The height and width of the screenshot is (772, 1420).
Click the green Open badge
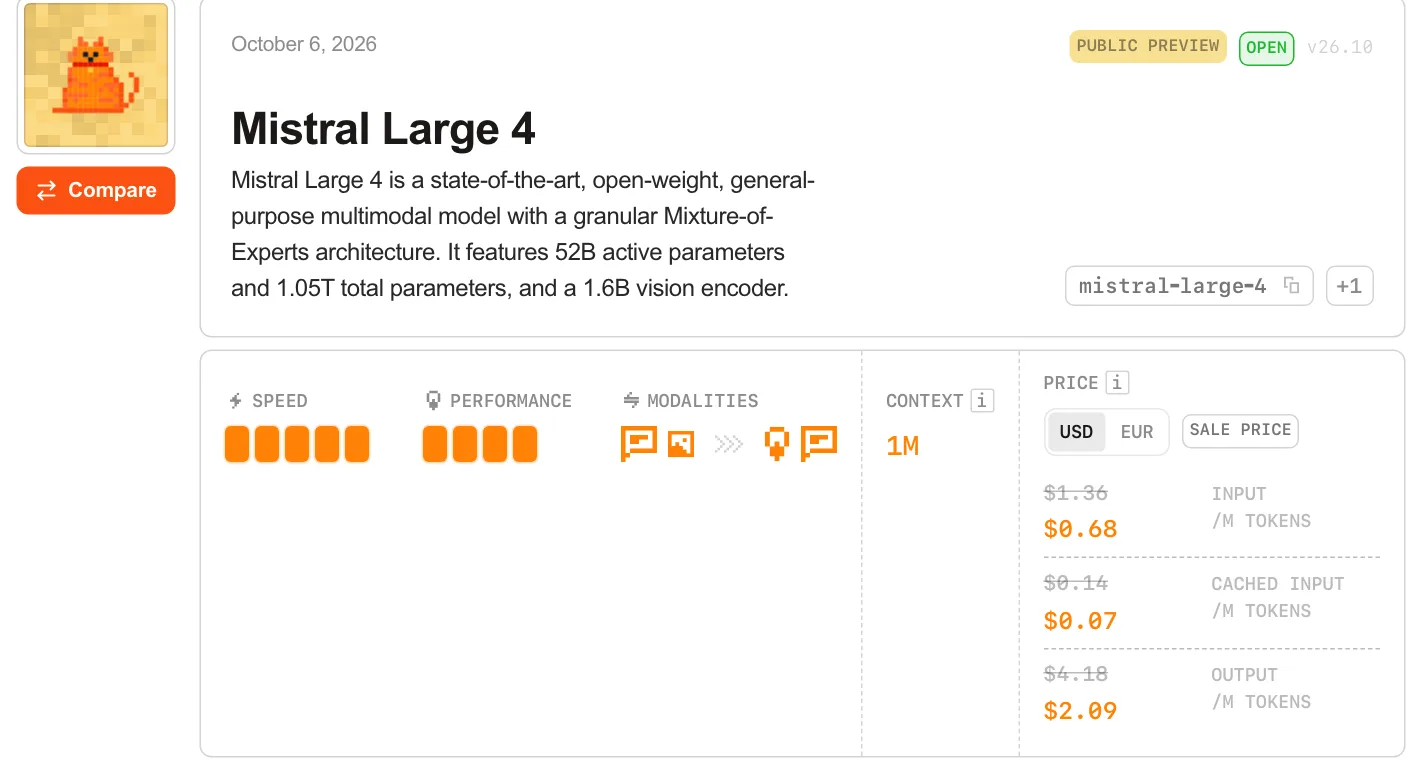(x=1267, y=48)
